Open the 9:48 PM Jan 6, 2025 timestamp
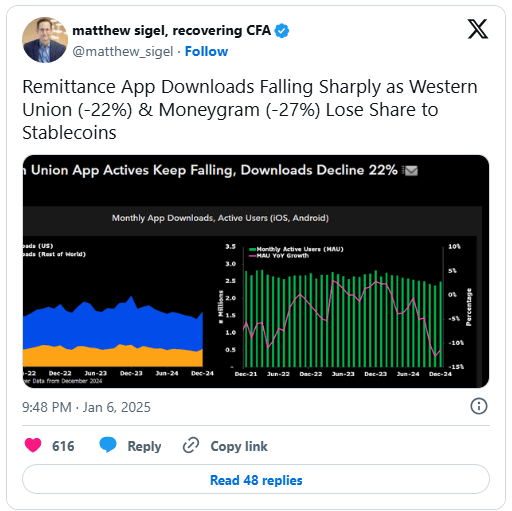Screen dimensions: 512x511 pos(86,407)
